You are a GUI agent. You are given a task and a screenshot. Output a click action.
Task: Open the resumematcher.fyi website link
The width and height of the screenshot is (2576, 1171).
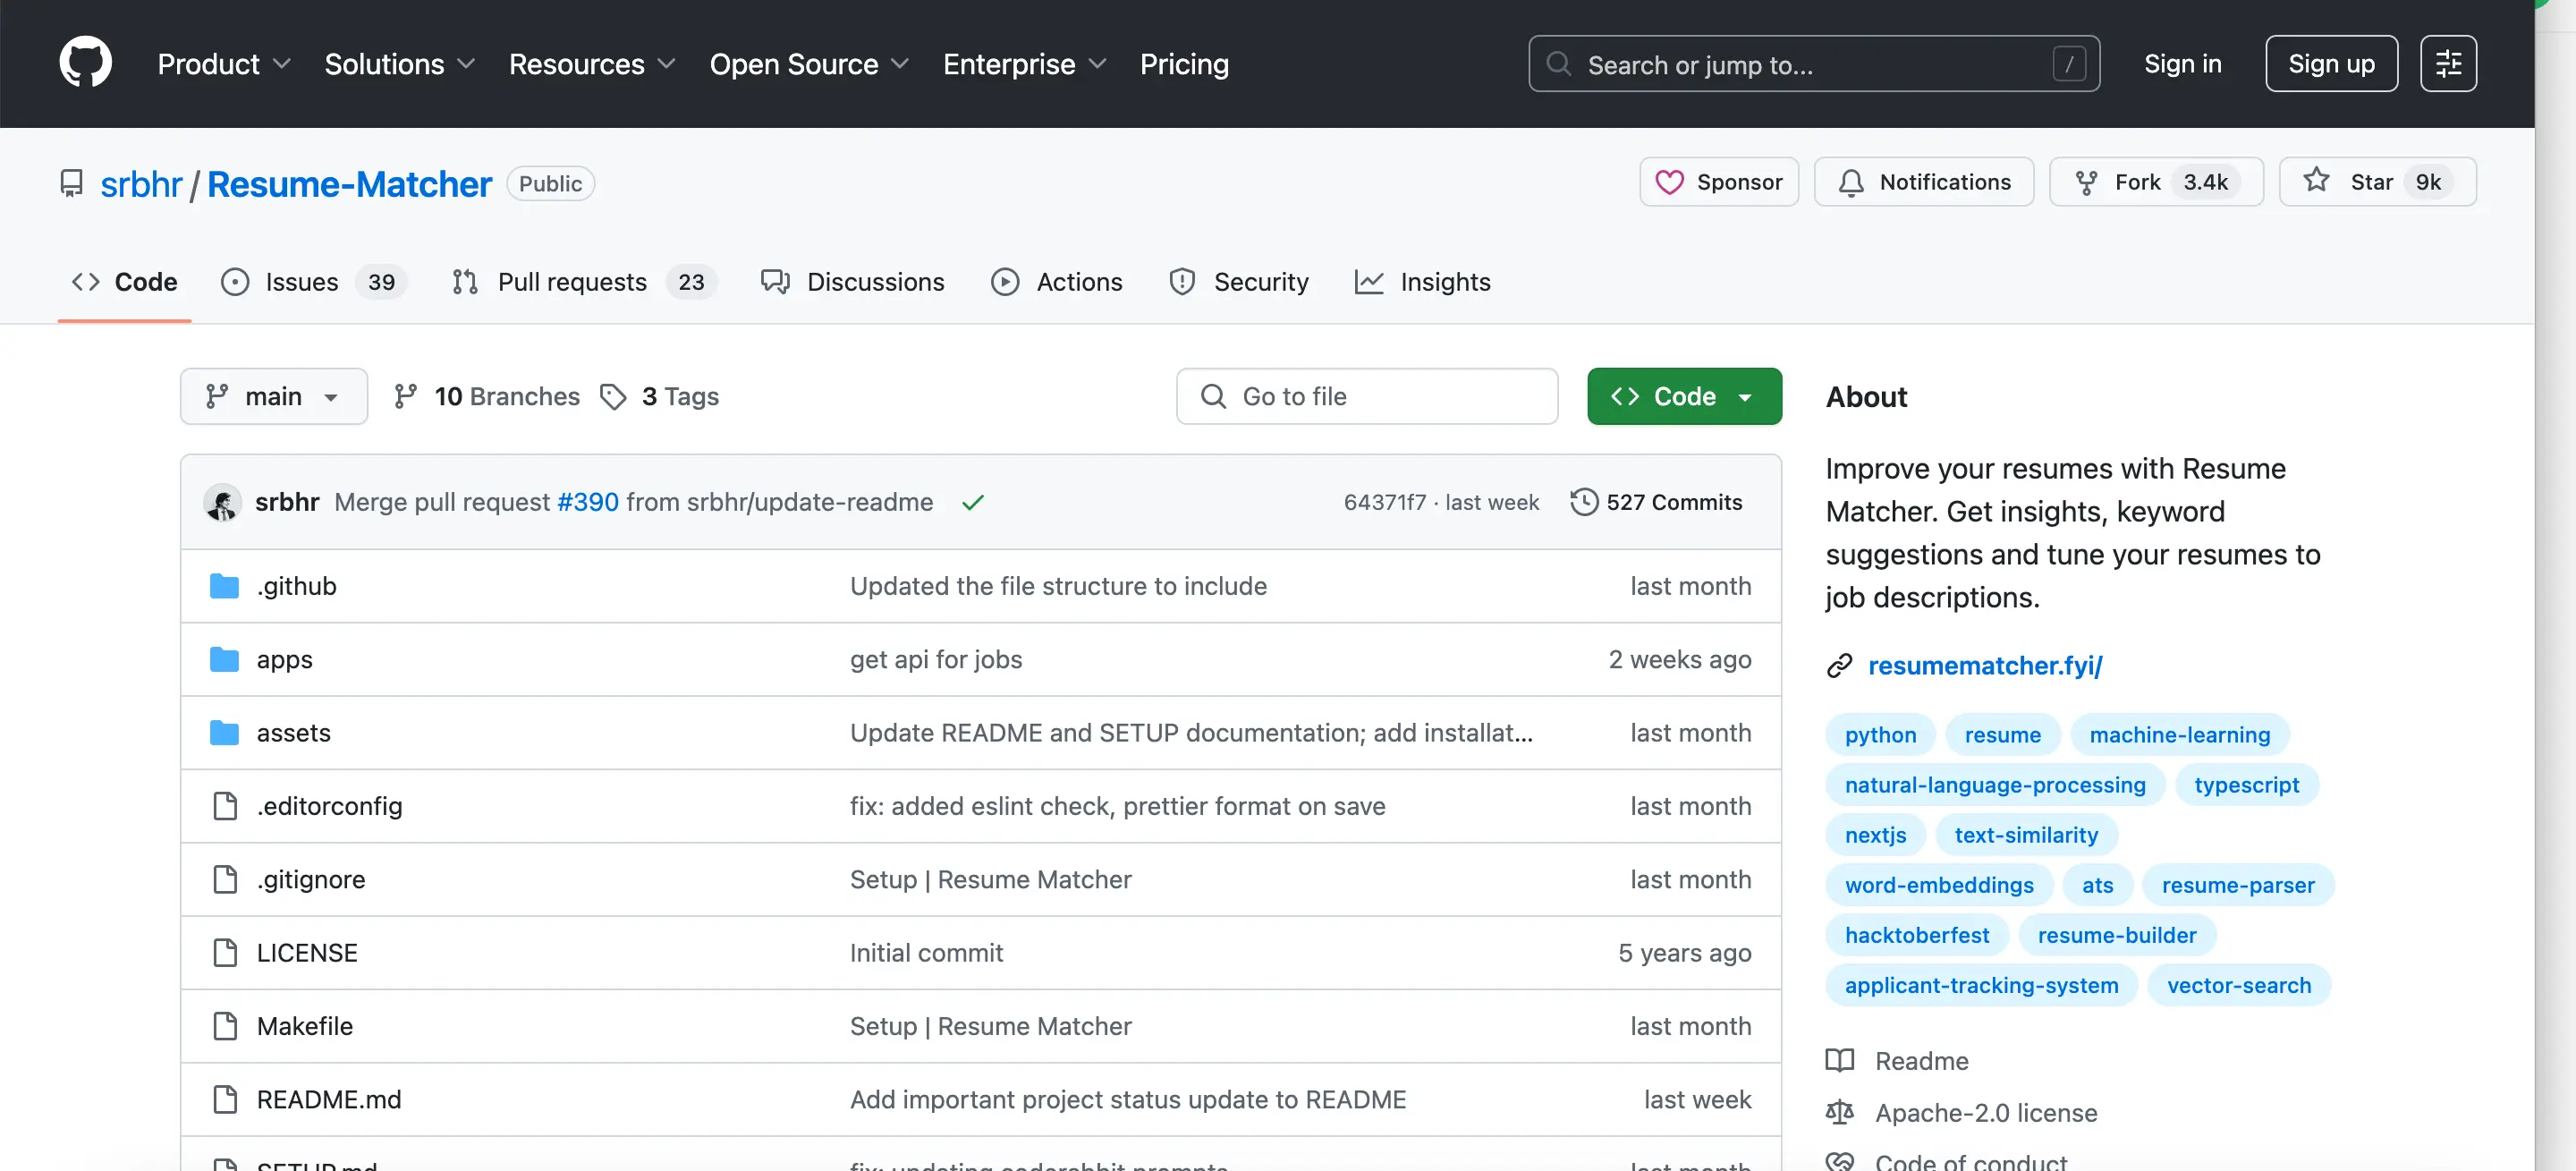tap(1985, 666)
